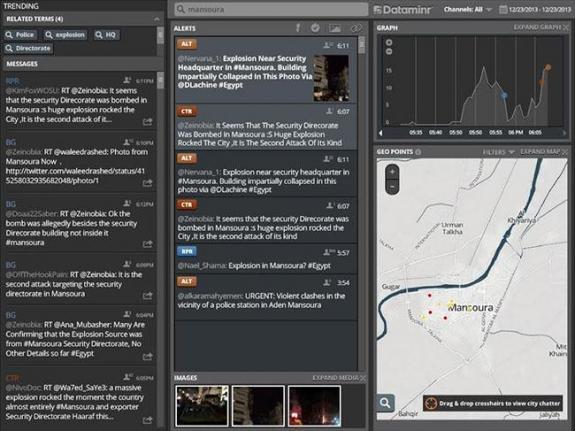Viewport: 575px width, 431px height.
Task: Select the orange peak point on the graph
Action: 548,67
